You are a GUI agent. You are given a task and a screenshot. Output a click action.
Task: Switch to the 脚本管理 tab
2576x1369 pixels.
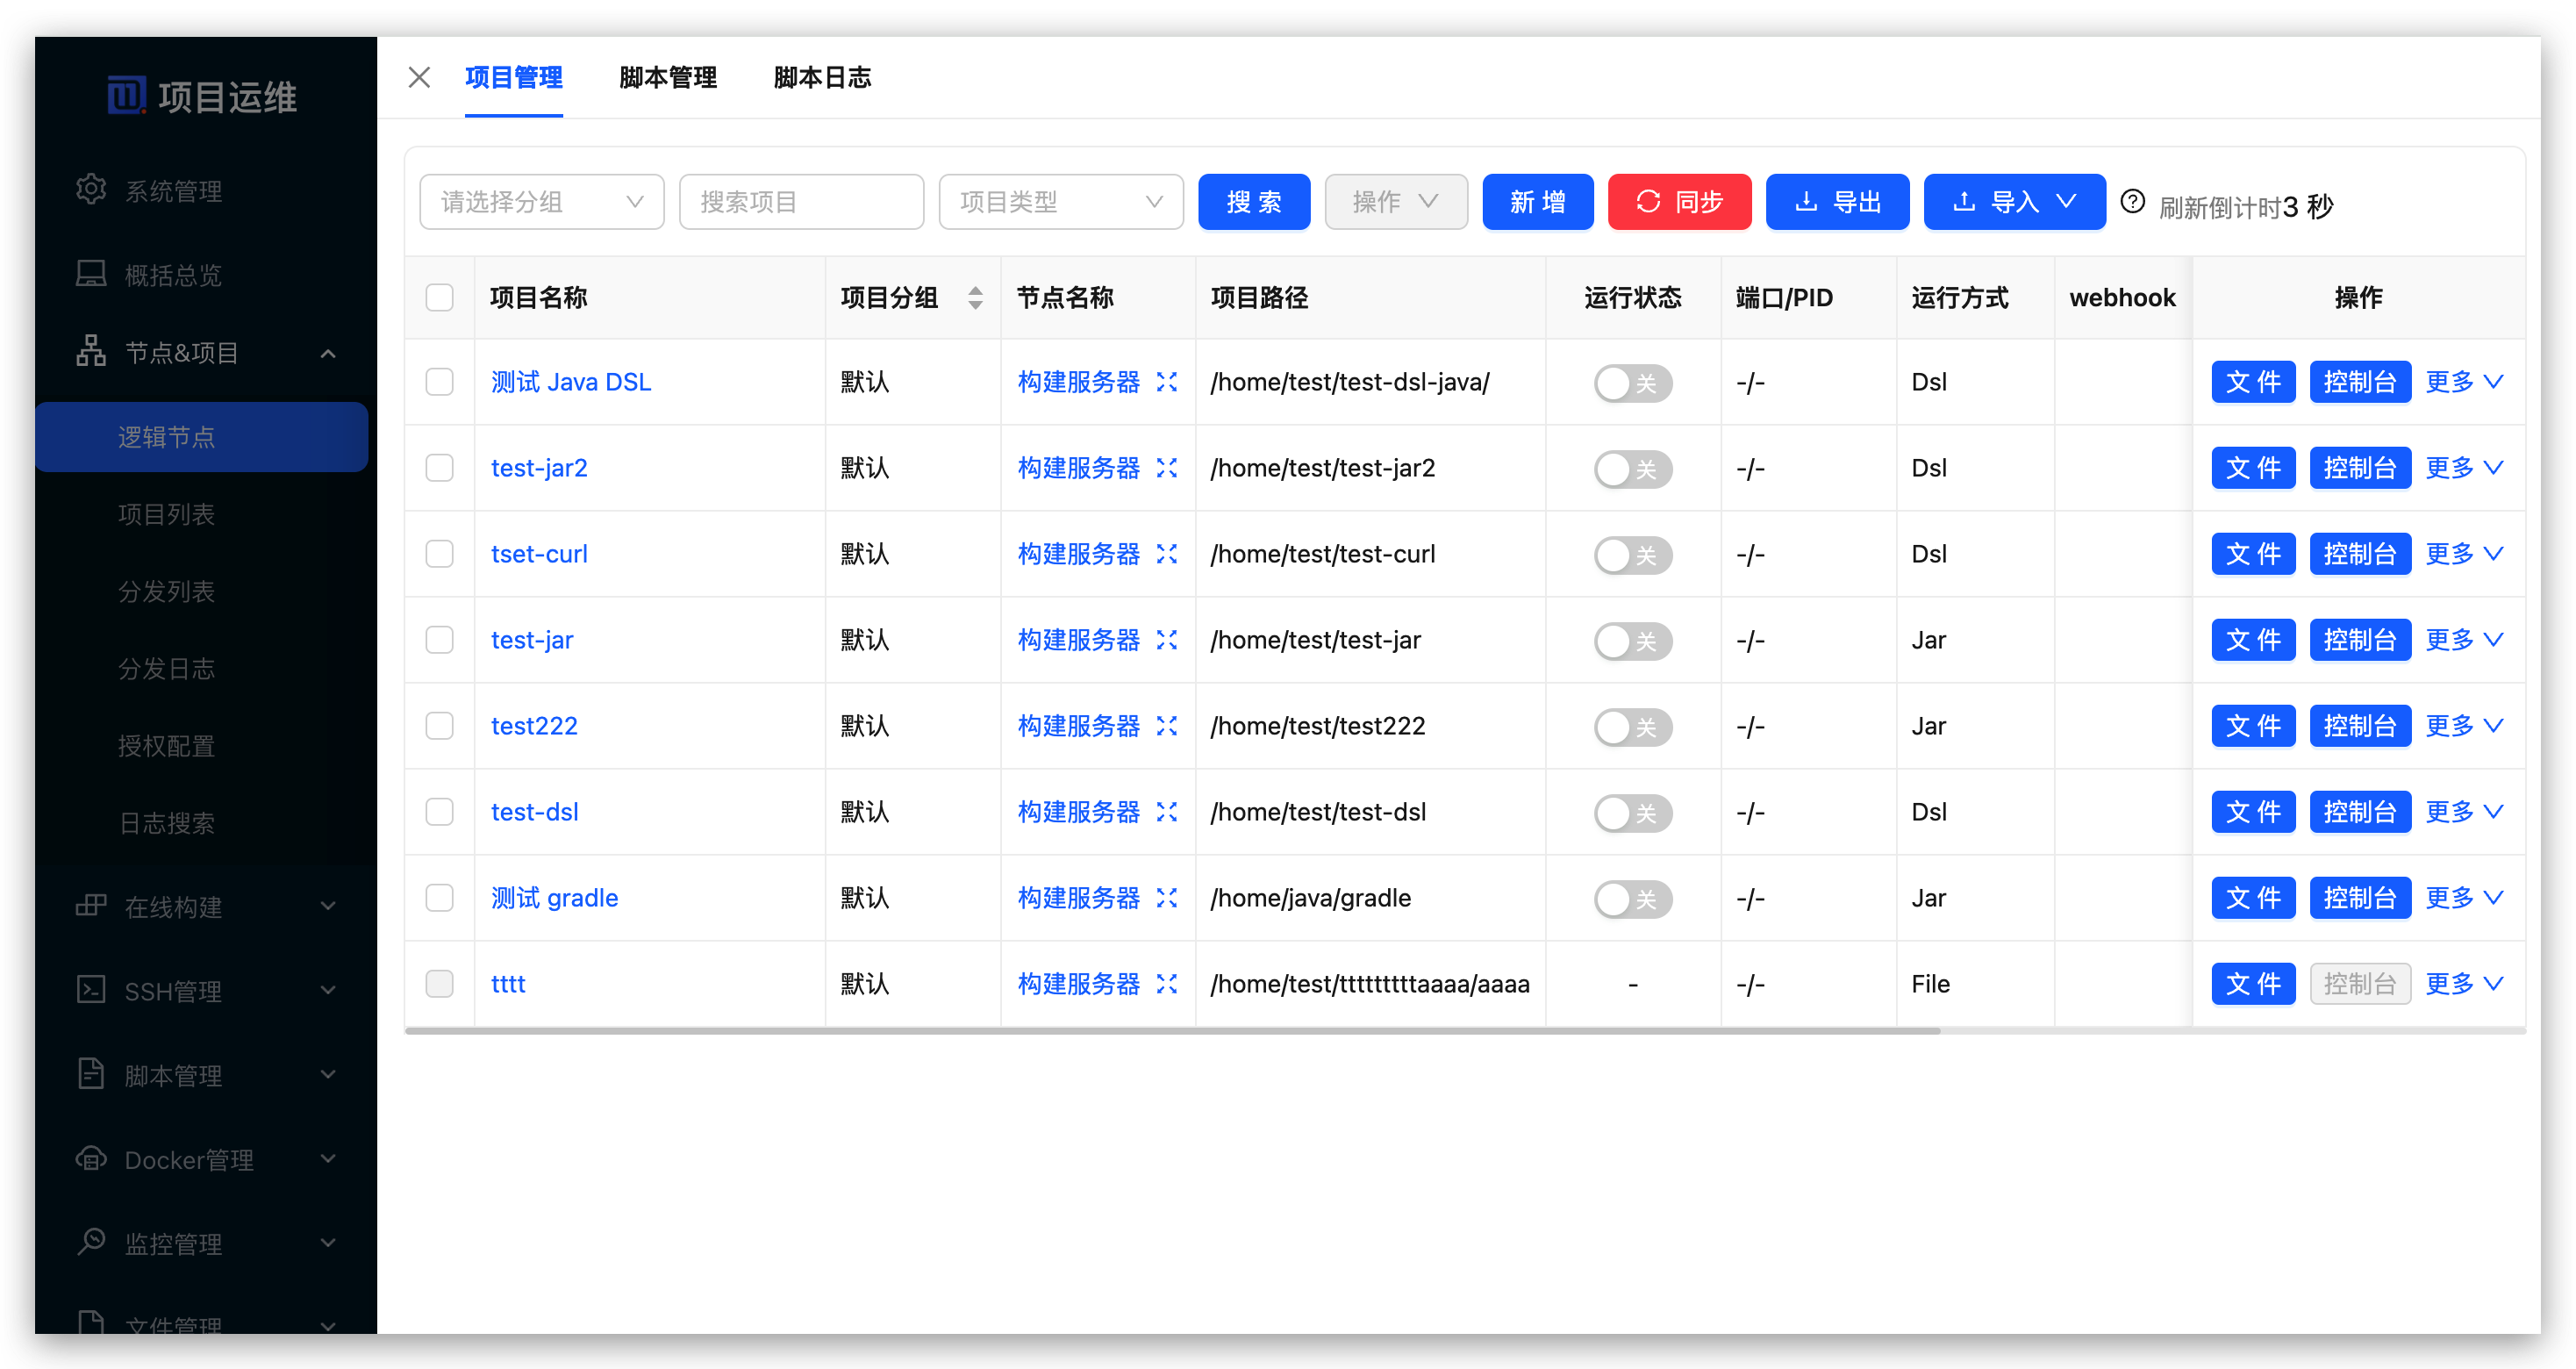(x=668, y=77)
